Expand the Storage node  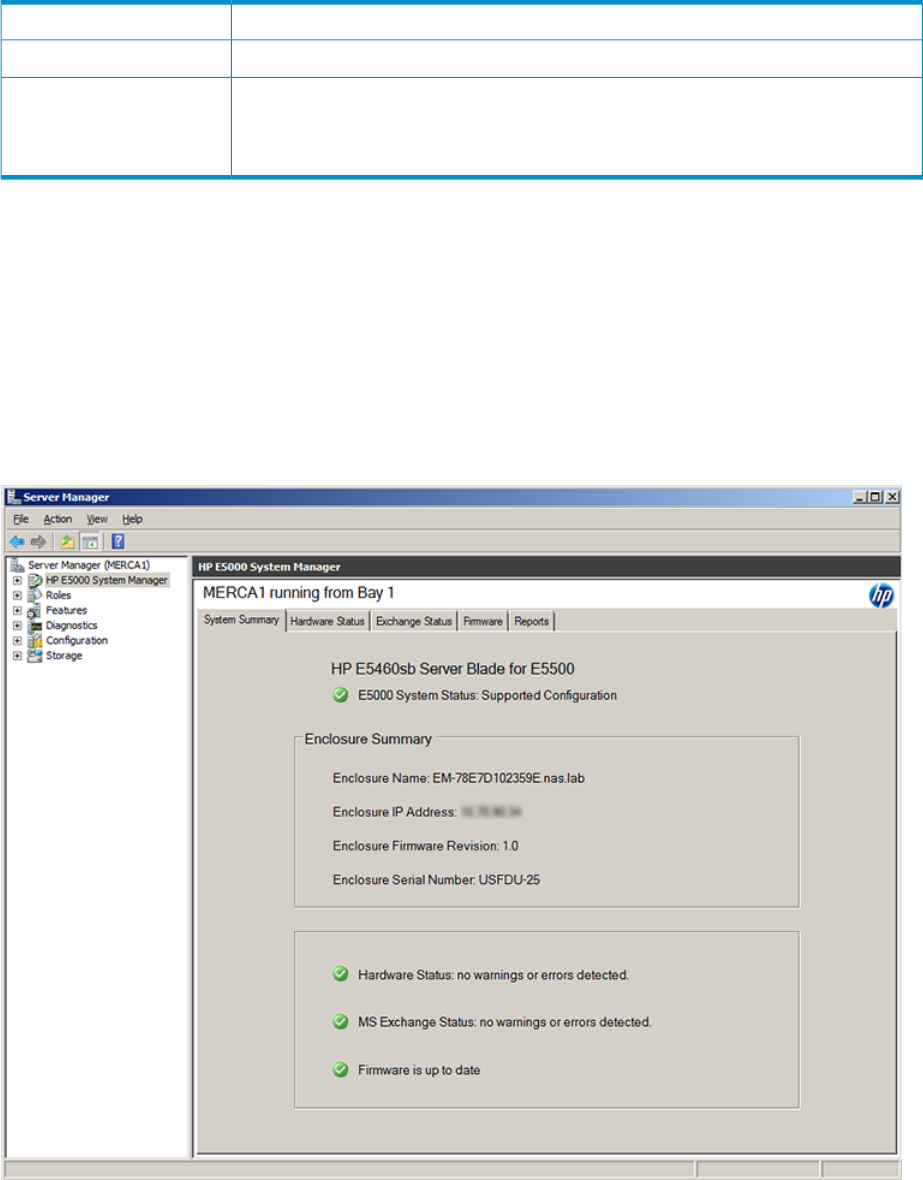(17, 655)
